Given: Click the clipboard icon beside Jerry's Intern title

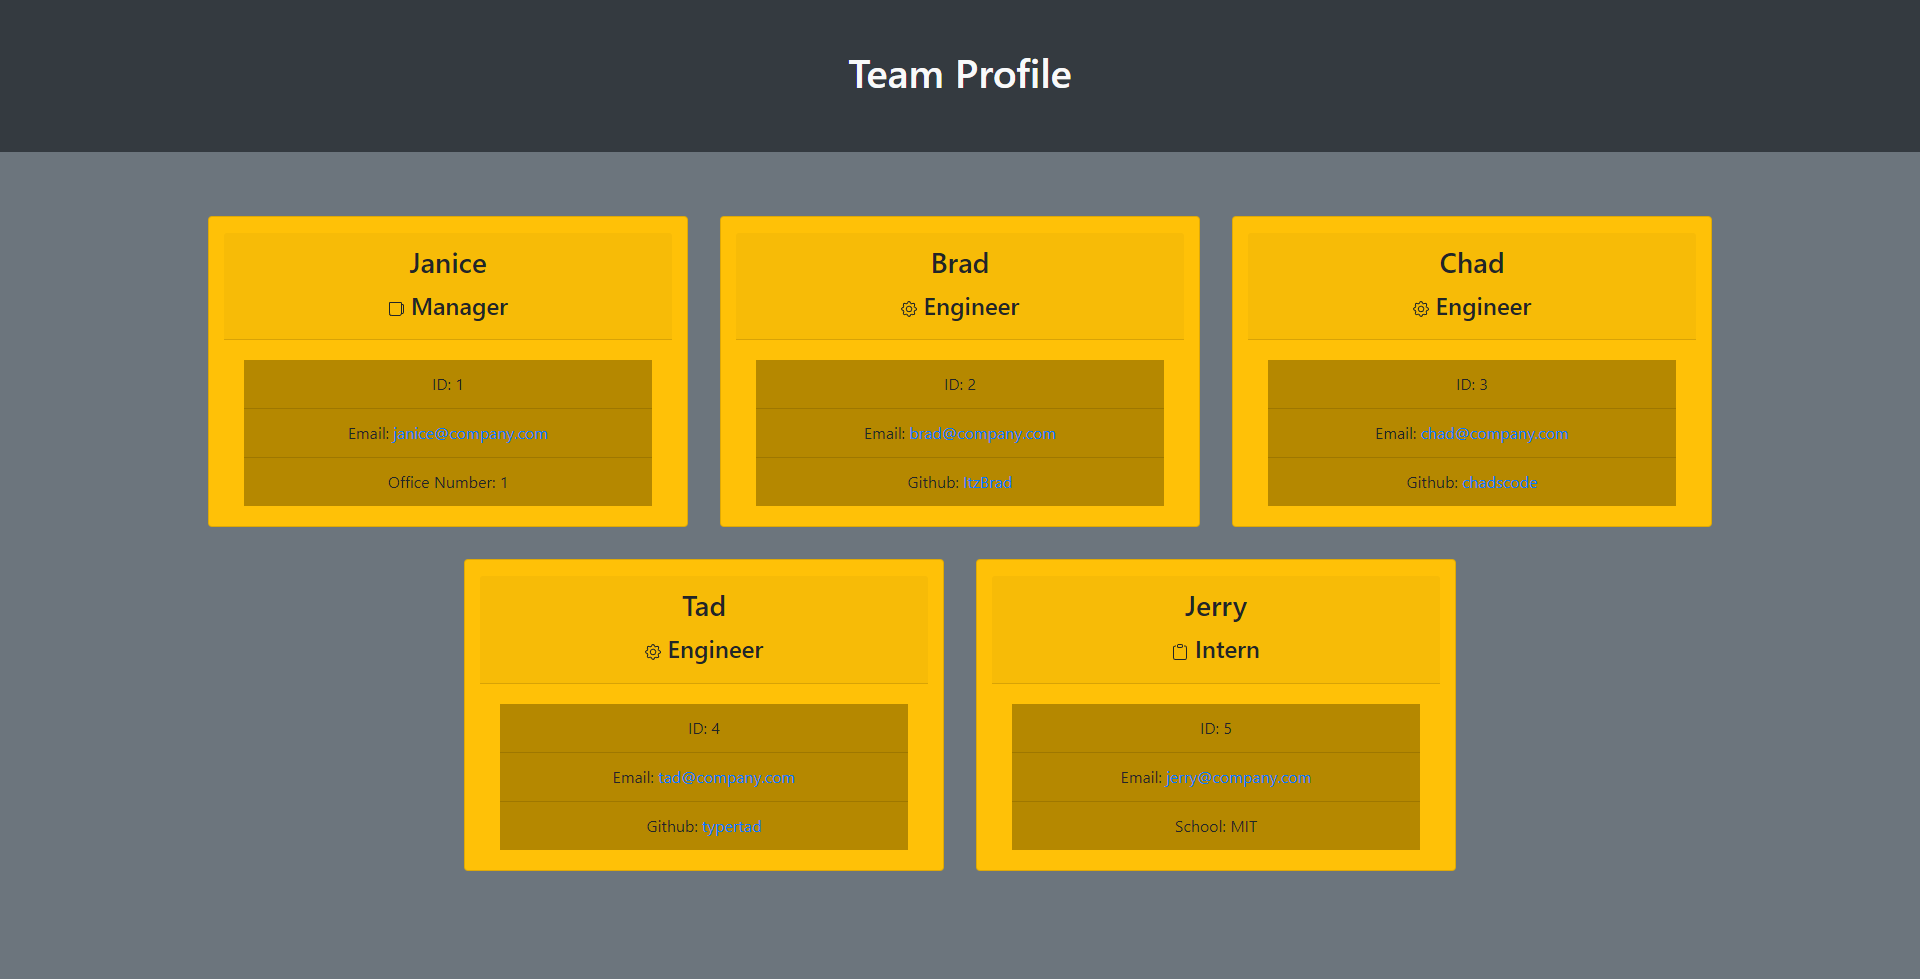Looking at the screenshot, I should click(1180, 652).
